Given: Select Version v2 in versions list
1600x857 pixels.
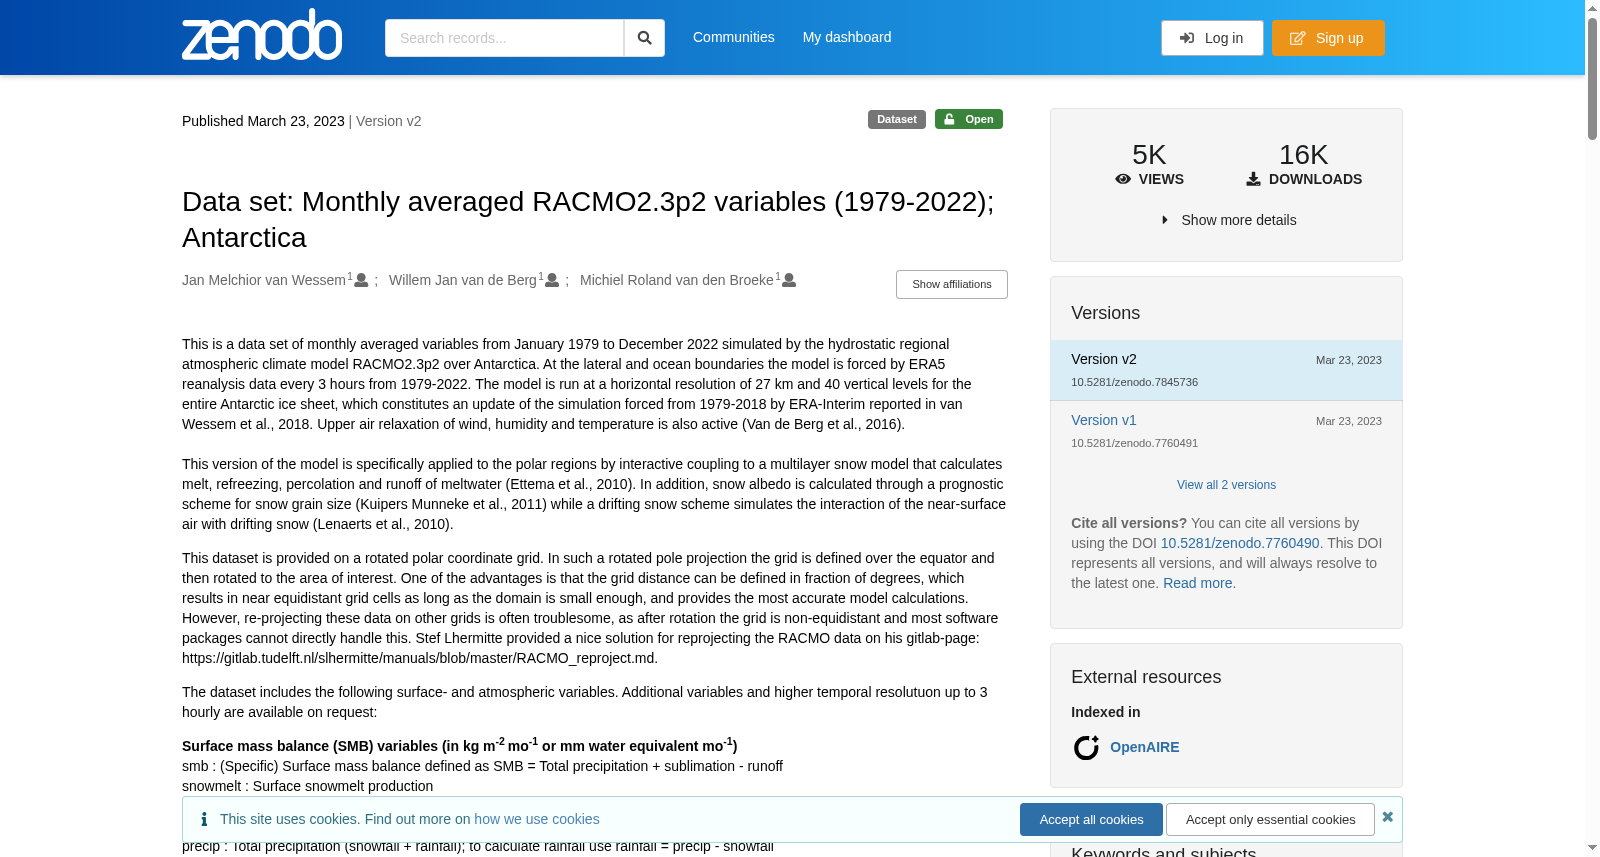Looking at the screenshot, I should click(1104, 359).
